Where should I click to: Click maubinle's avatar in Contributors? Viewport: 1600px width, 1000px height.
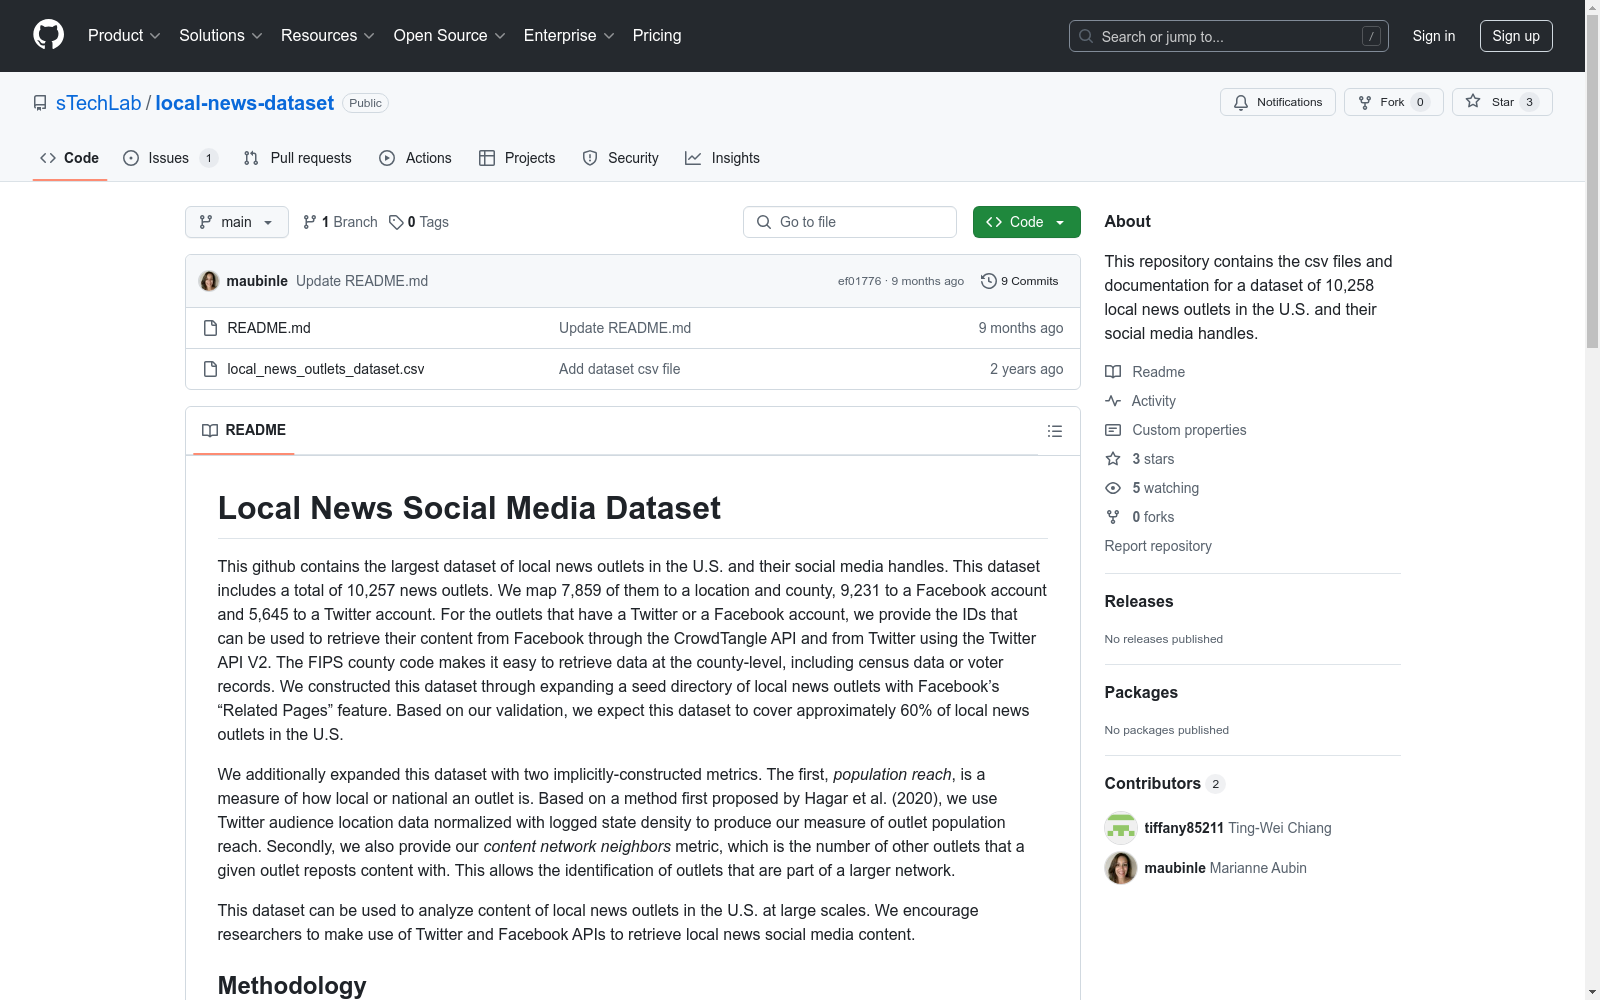[x=1121, y=868]
